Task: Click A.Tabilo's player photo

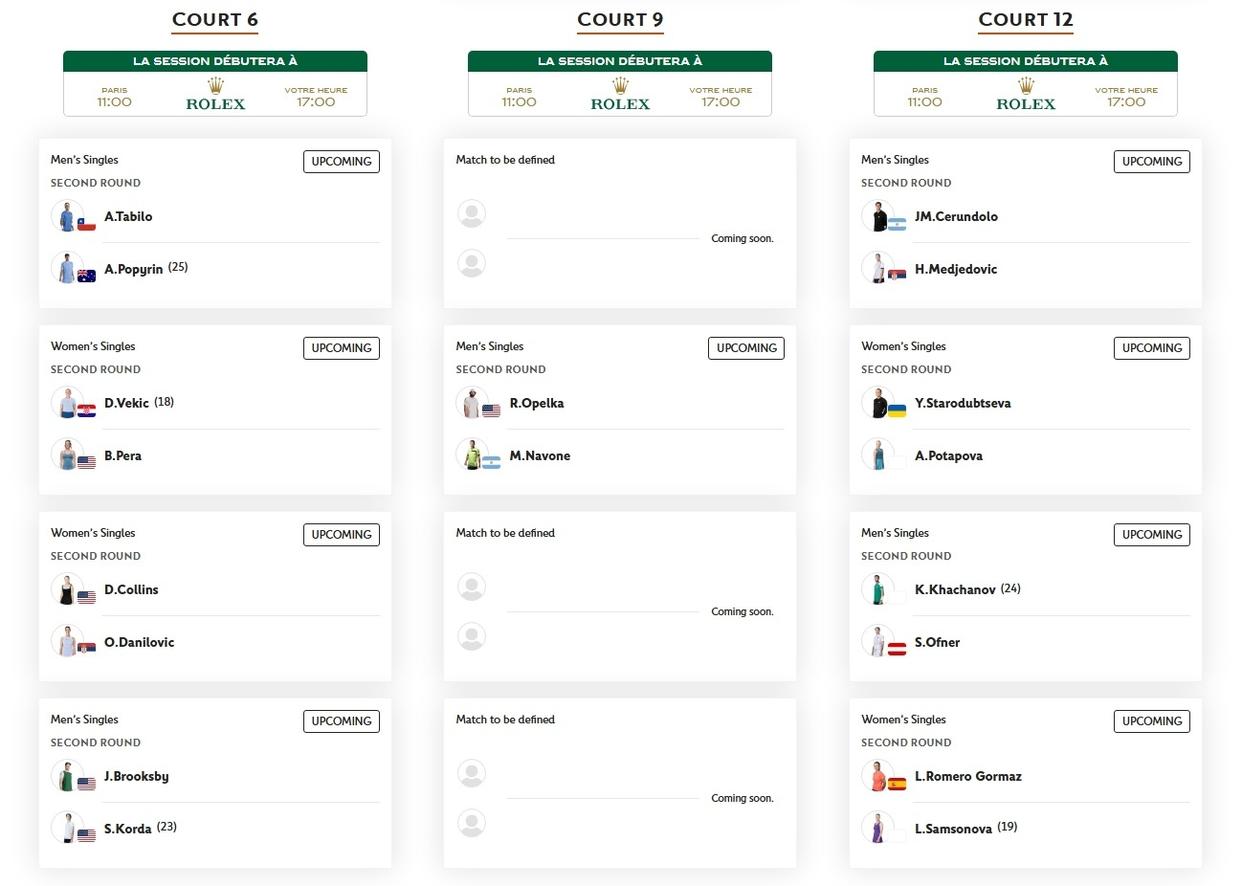Action: click(x=66, y=216)
